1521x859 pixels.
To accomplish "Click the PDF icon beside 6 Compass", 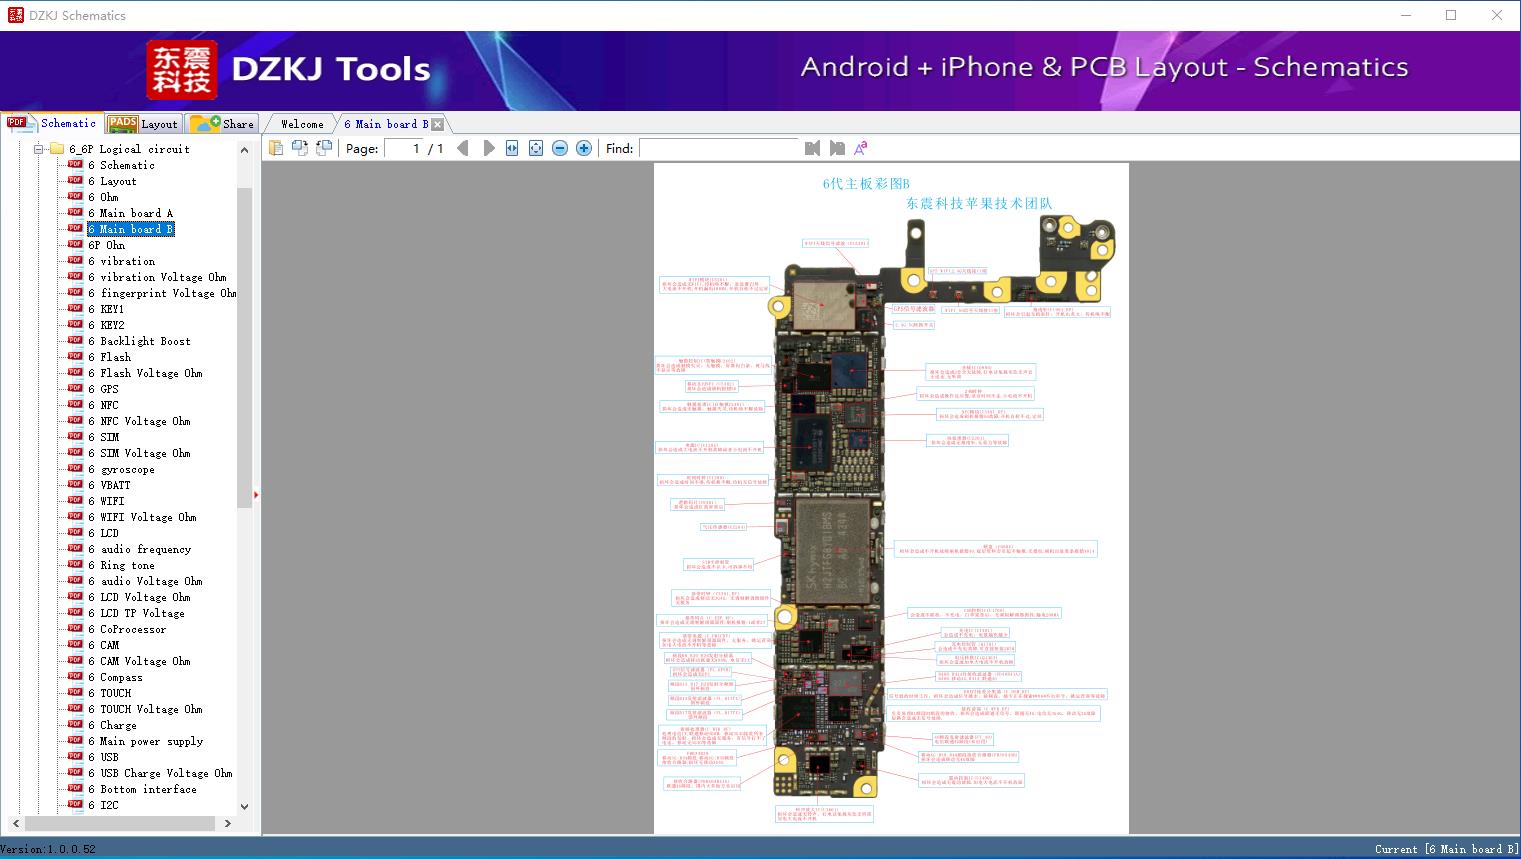I will [75, 677].
